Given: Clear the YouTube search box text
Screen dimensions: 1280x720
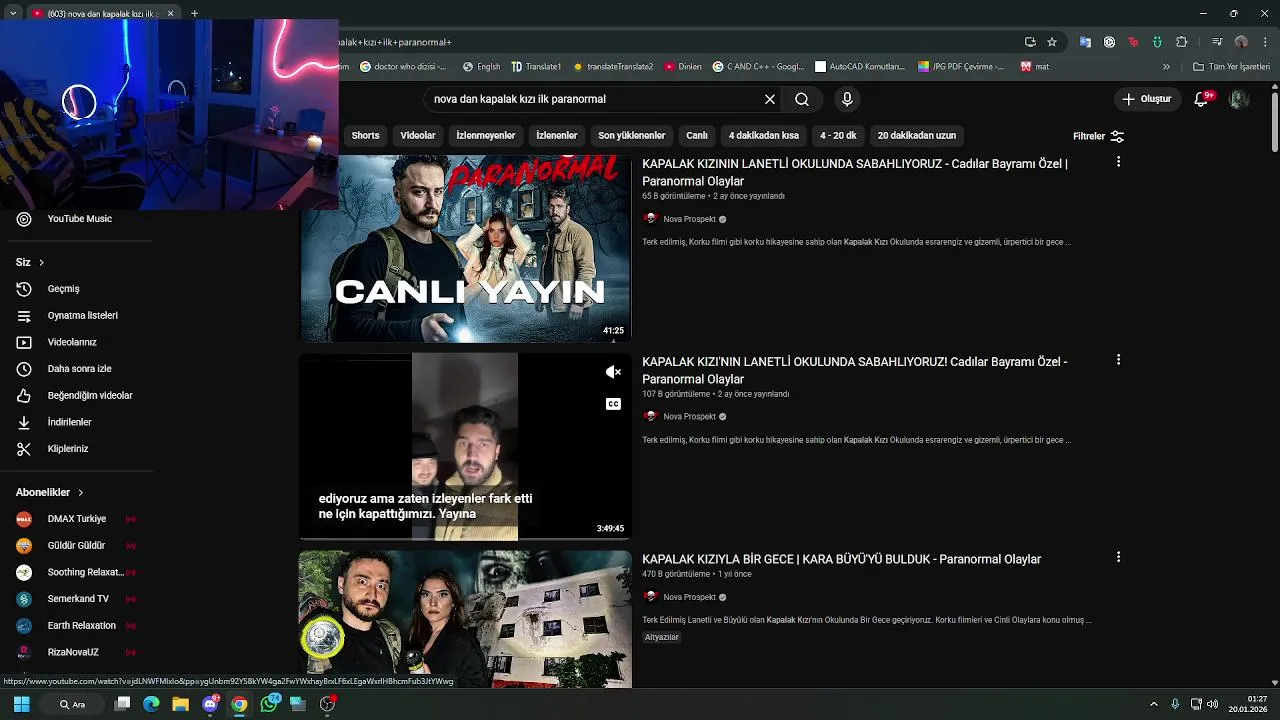Looking at the screenshot, I should pyautogui.click(x=770, y=99).
